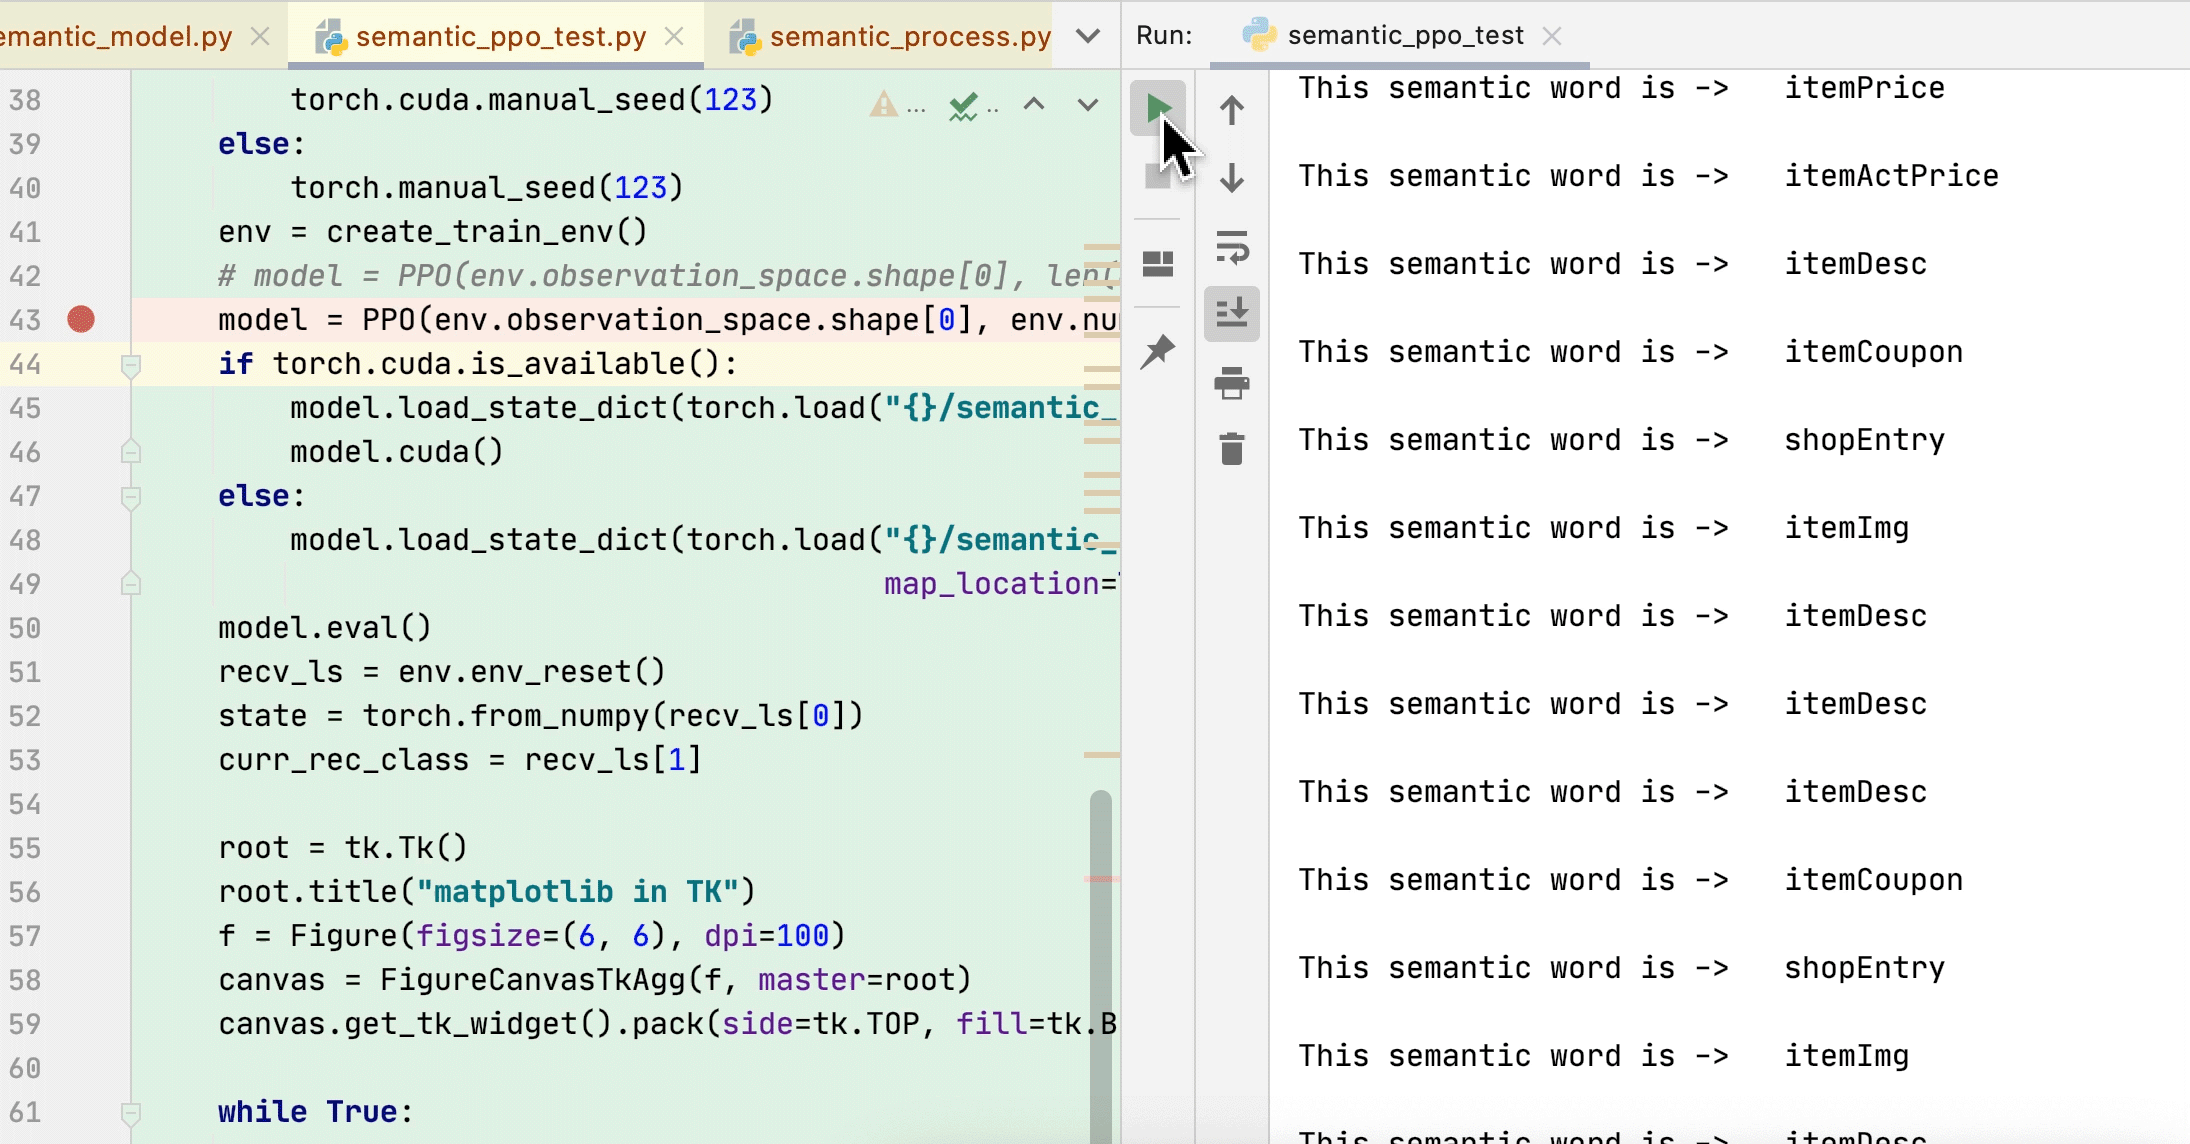Click the trash Clear All icon
This screenshot has height=1144, width=2190.
point(1232,449)
